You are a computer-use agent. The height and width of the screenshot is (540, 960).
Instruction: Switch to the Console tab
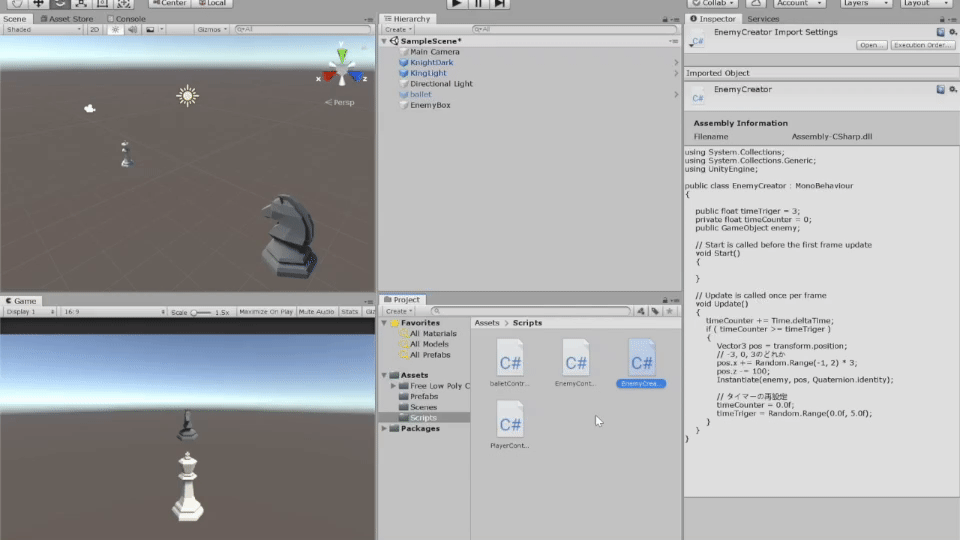coord(126,19)
